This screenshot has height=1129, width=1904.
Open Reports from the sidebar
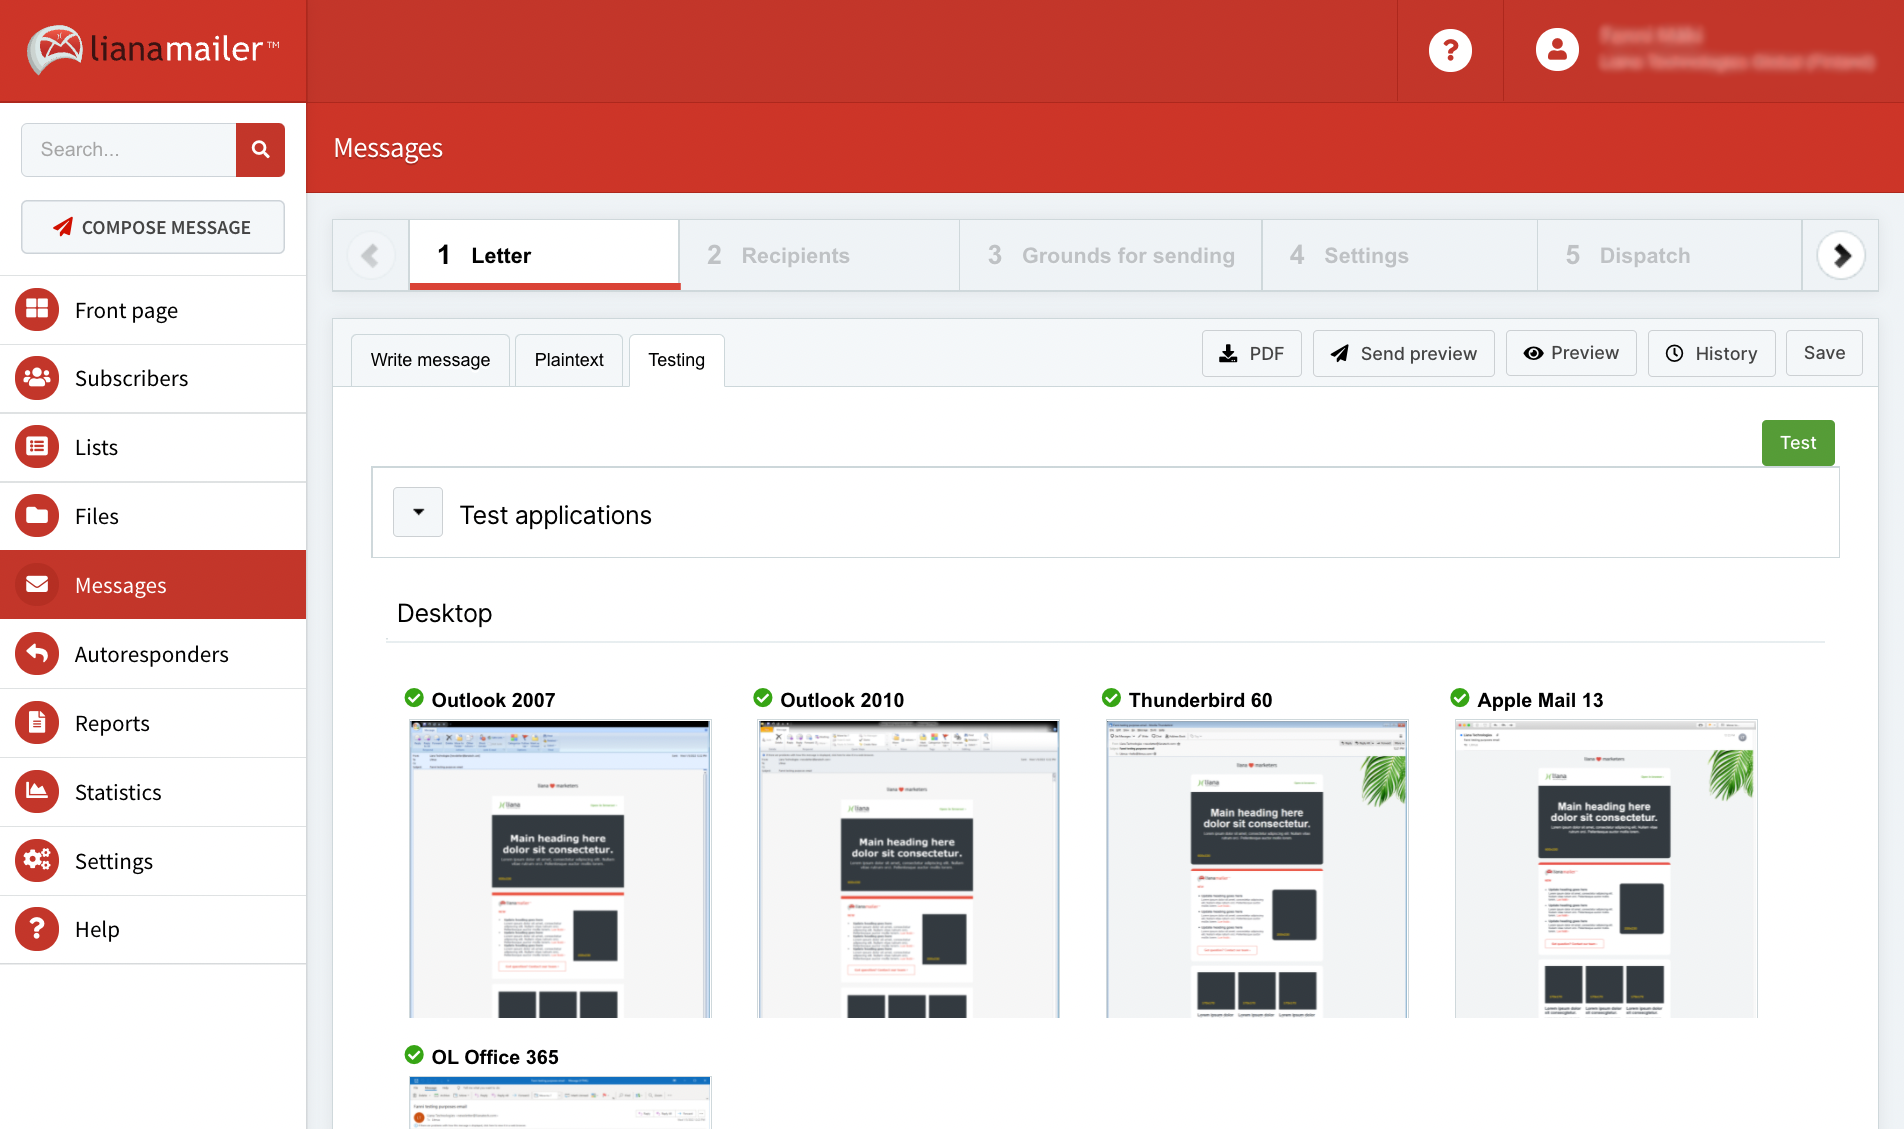pyautogui.click(x=112, y=724)
